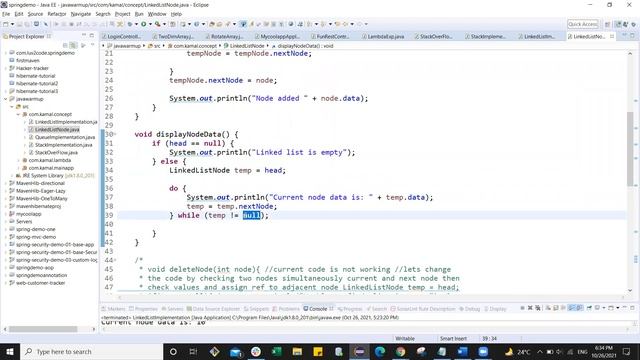Toggle Scroll Lock in Console toolbar
The width and height of the screenshot is (640, 360).
tap(556, 308)
